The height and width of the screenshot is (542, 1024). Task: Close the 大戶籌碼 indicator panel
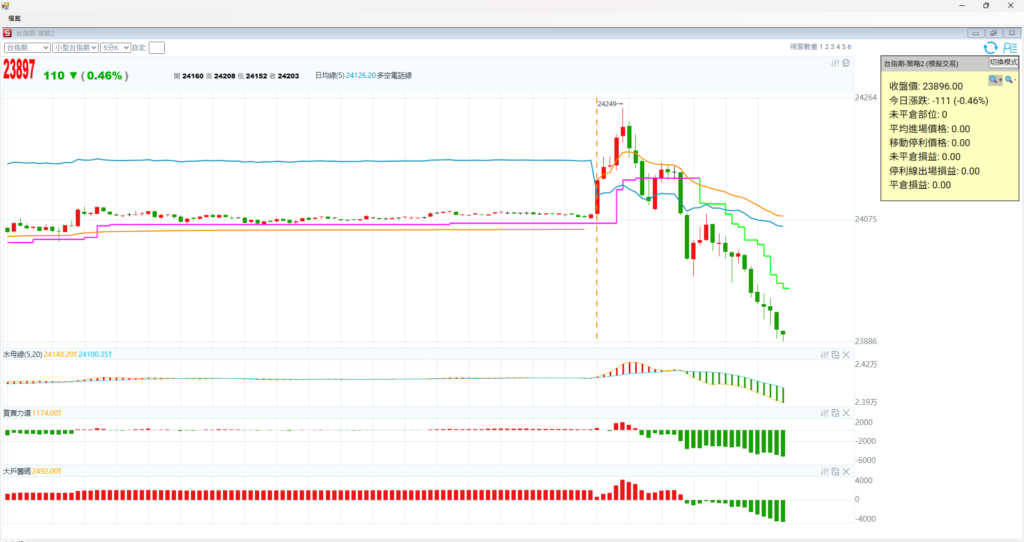(x=846, y=470)
